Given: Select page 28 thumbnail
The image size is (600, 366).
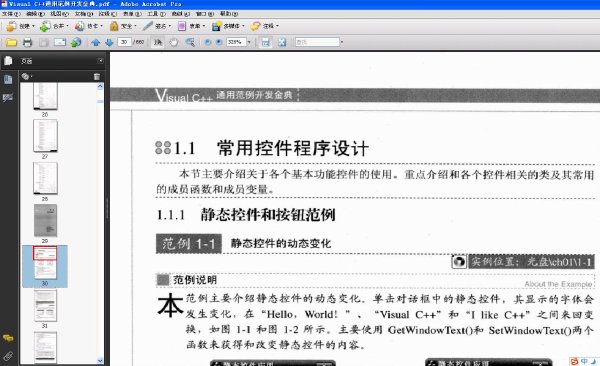Looking at the screenshot, I should [45, 178].
